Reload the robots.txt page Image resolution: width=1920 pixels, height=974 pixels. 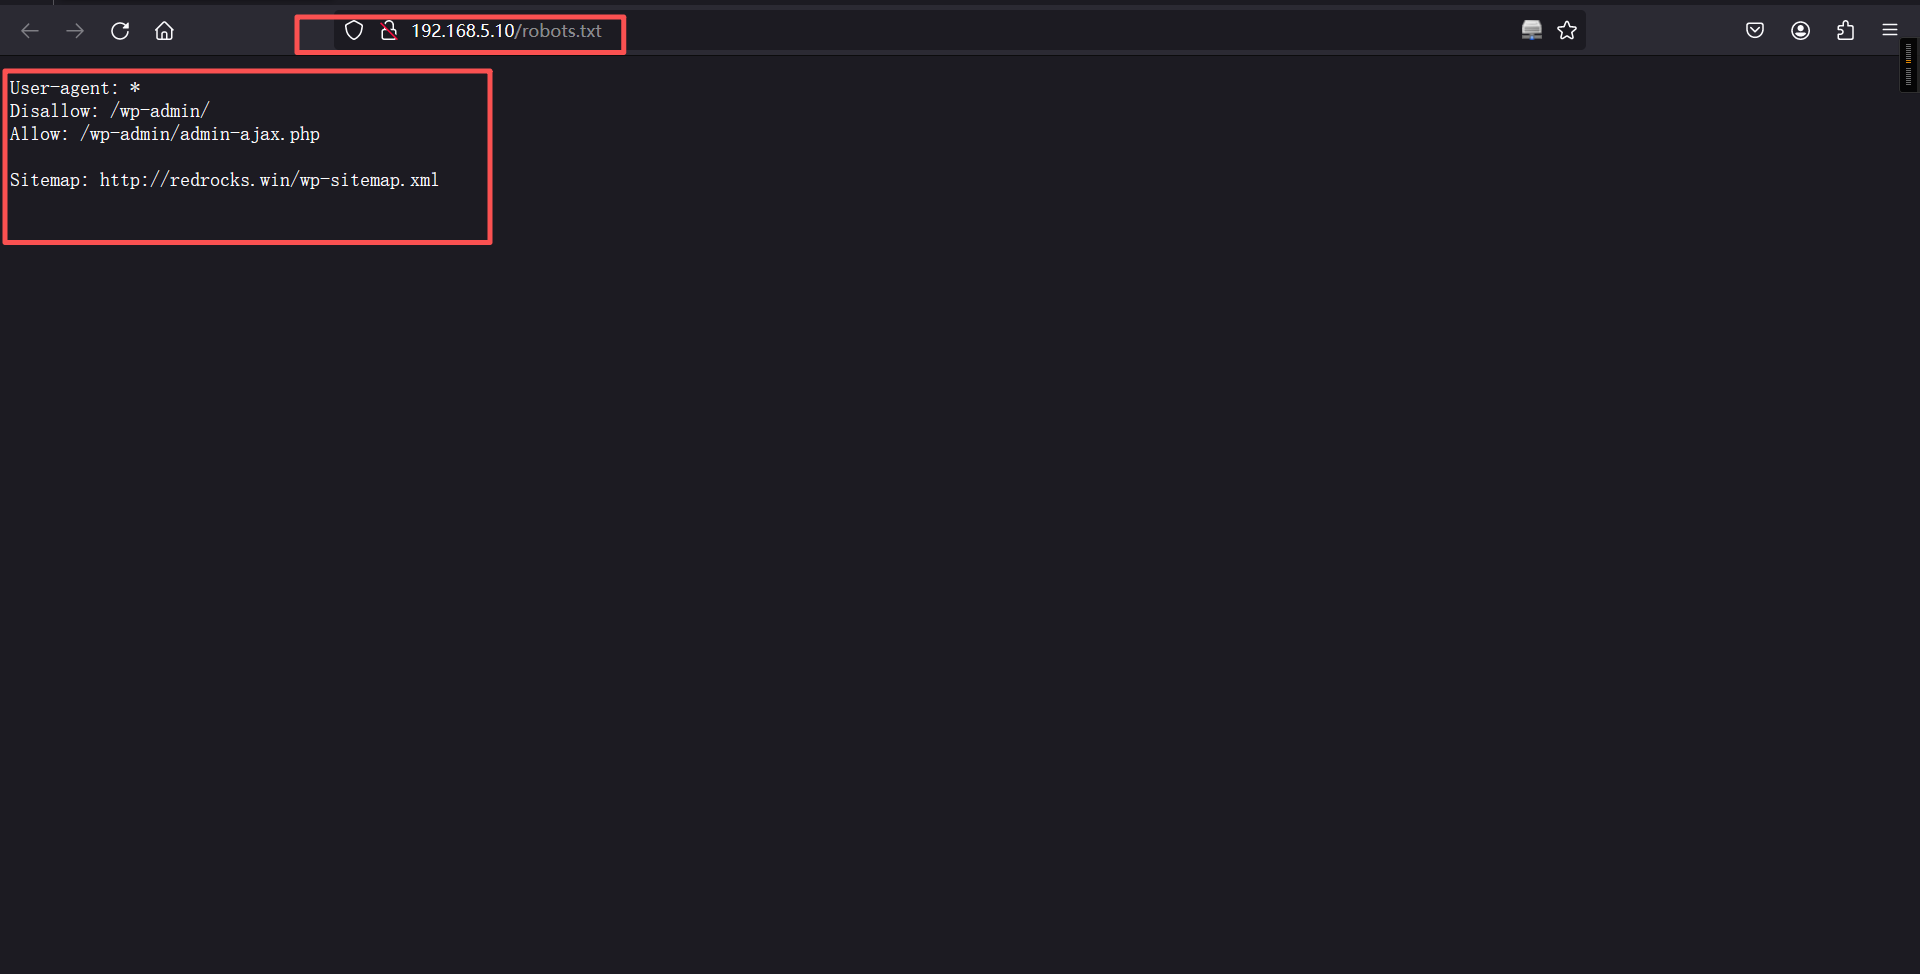pos(120,31)
